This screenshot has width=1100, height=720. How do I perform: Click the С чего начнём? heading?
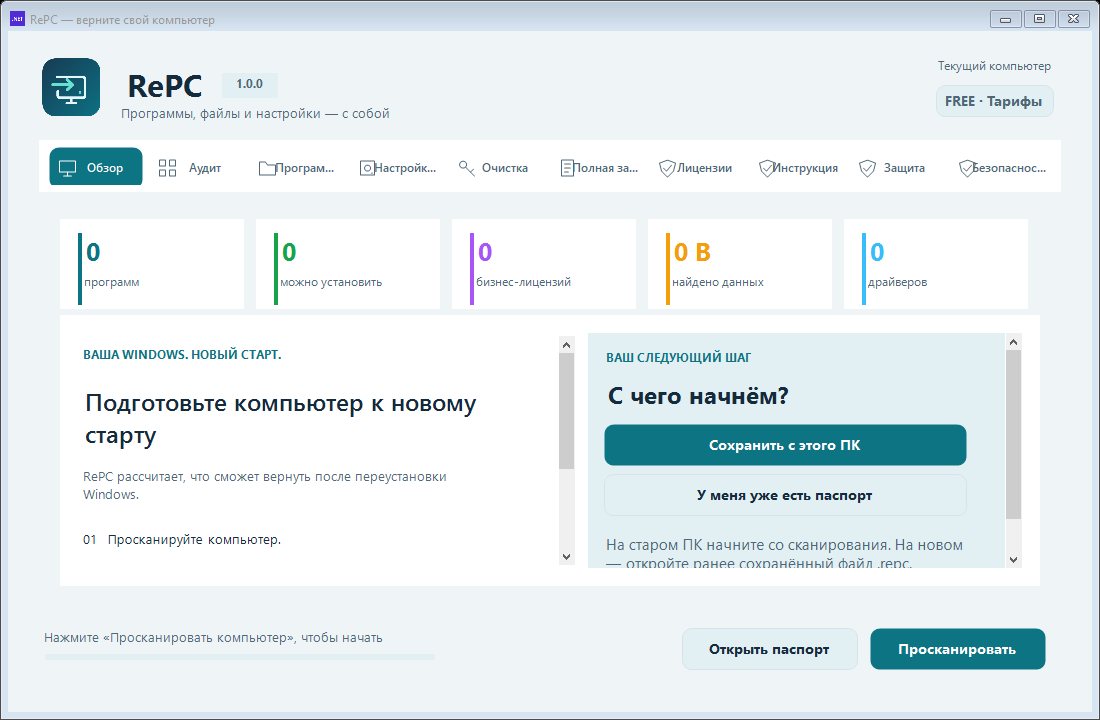click(698, 396)
